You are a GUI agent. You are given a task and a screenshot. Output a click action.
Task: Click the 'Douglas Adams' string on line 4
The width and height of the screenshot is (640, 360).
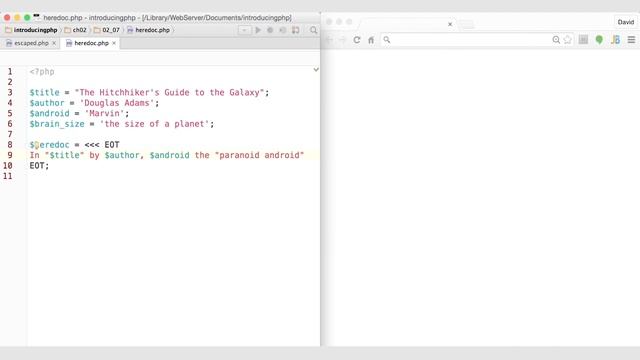(x=117, y=103)
